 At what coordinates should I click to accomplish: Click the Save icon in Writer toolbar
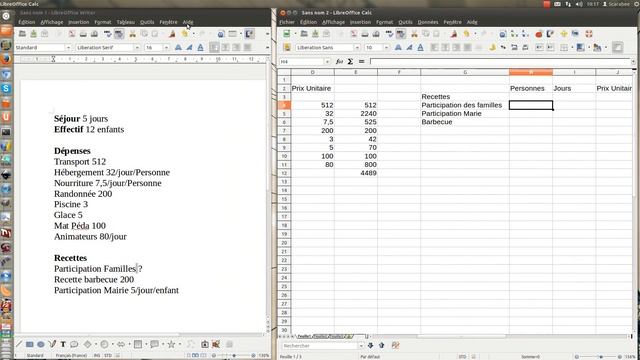coord(33,34)
